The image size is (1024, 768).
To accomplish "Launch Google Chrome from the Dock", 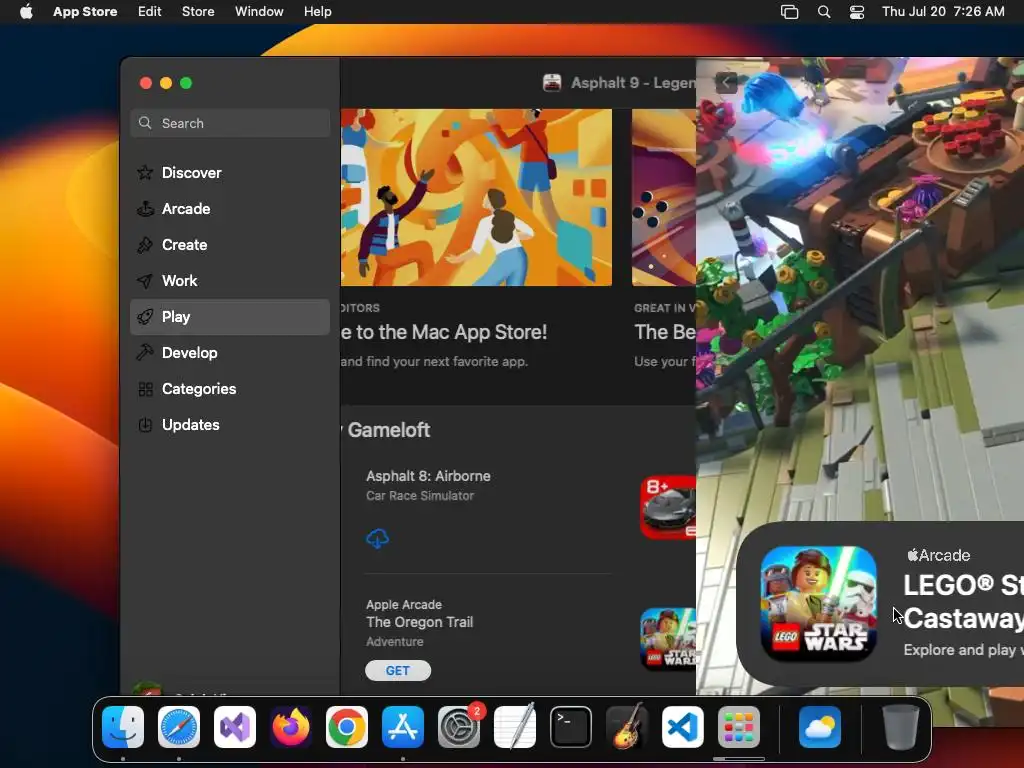I will (347, 727).
